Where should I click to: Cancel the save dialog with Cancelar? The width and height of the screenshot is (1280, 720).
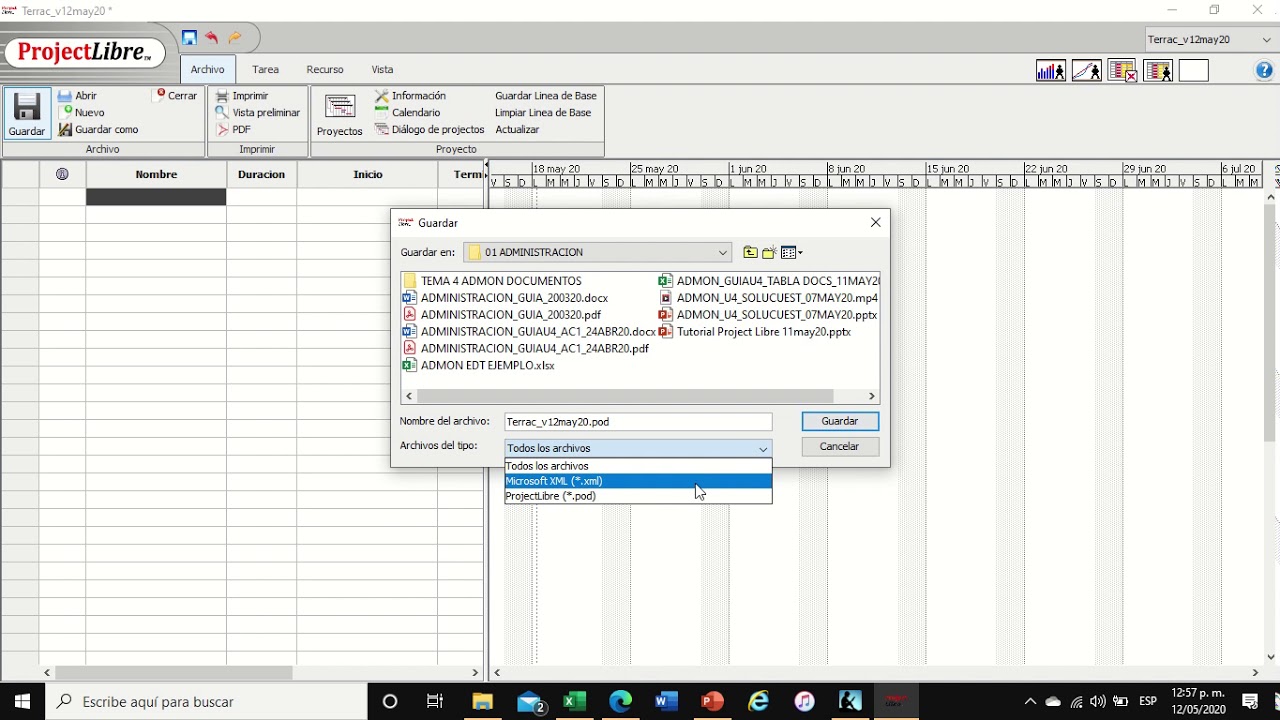(840, 447)
